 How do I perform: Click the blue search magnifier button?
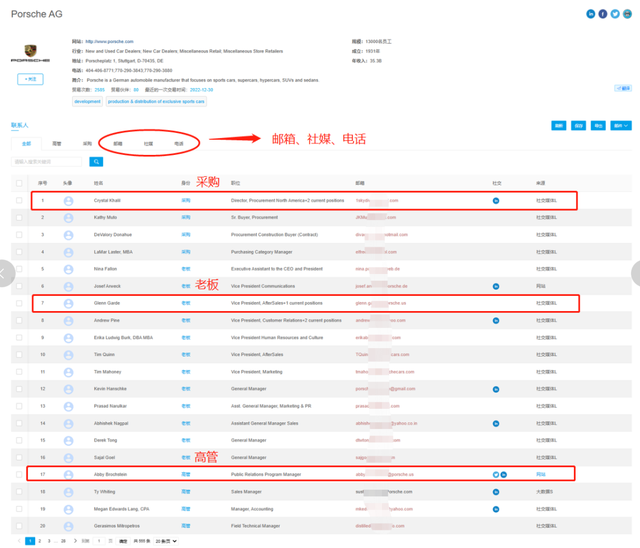point(96,162)
